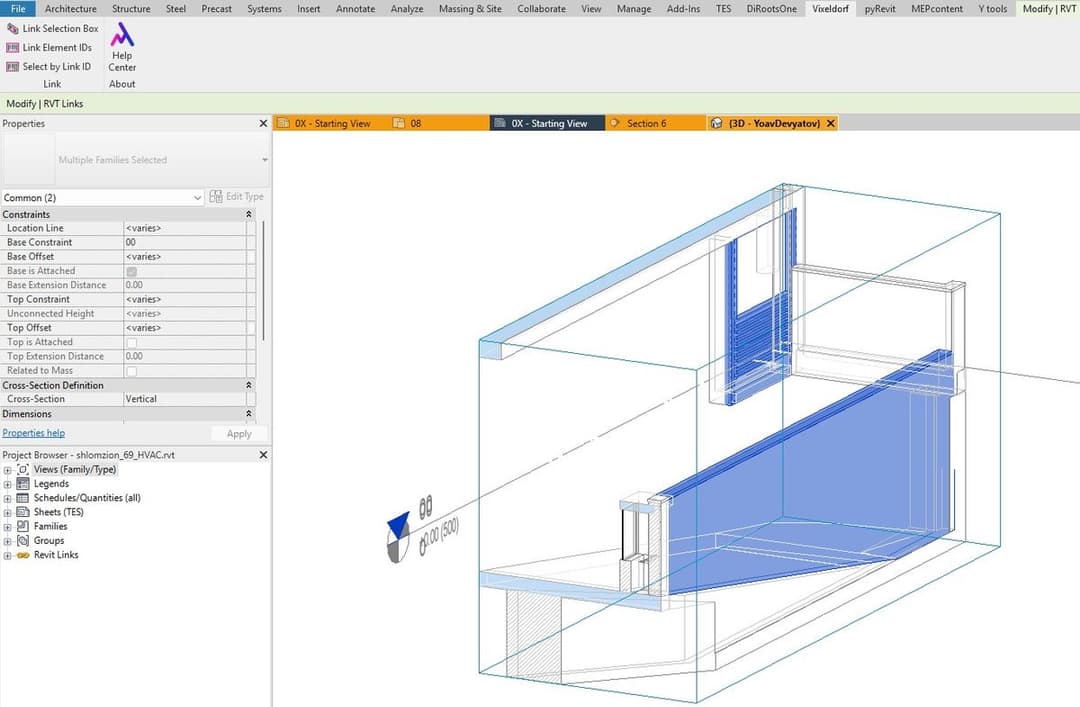This screenshot has height=707, width=1080.
Task: Click the Families icon in Project Browser
Action: coord(23,526)
